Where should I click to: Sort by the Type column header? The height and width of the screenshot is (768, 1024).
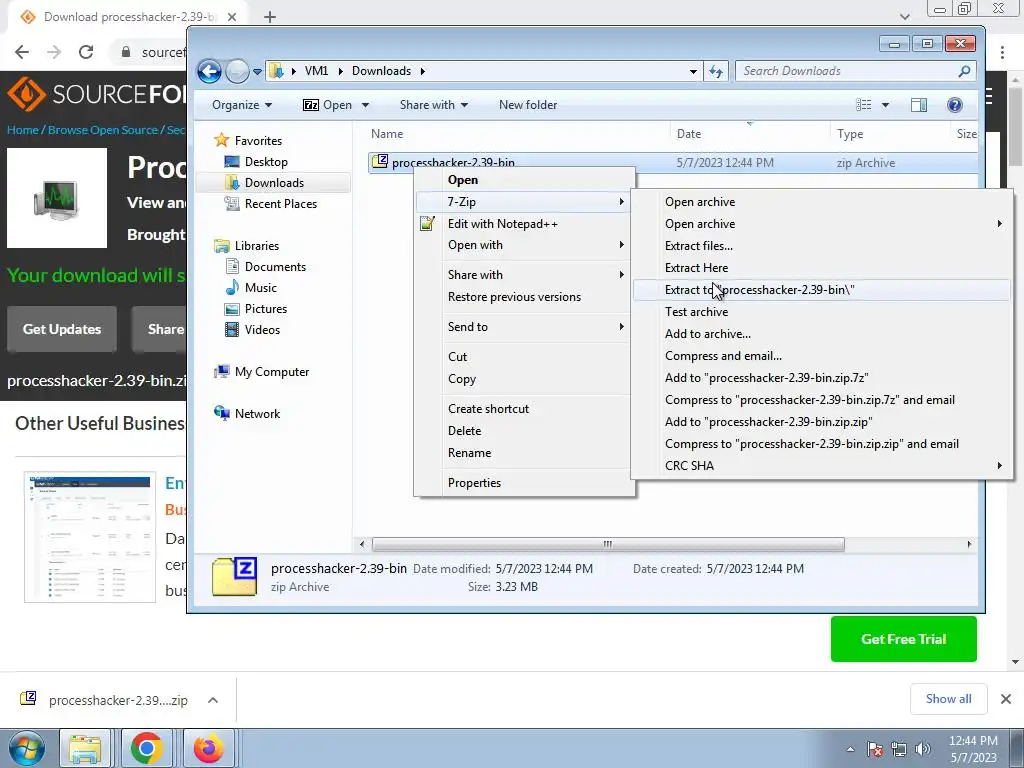[x=850, y=134]
